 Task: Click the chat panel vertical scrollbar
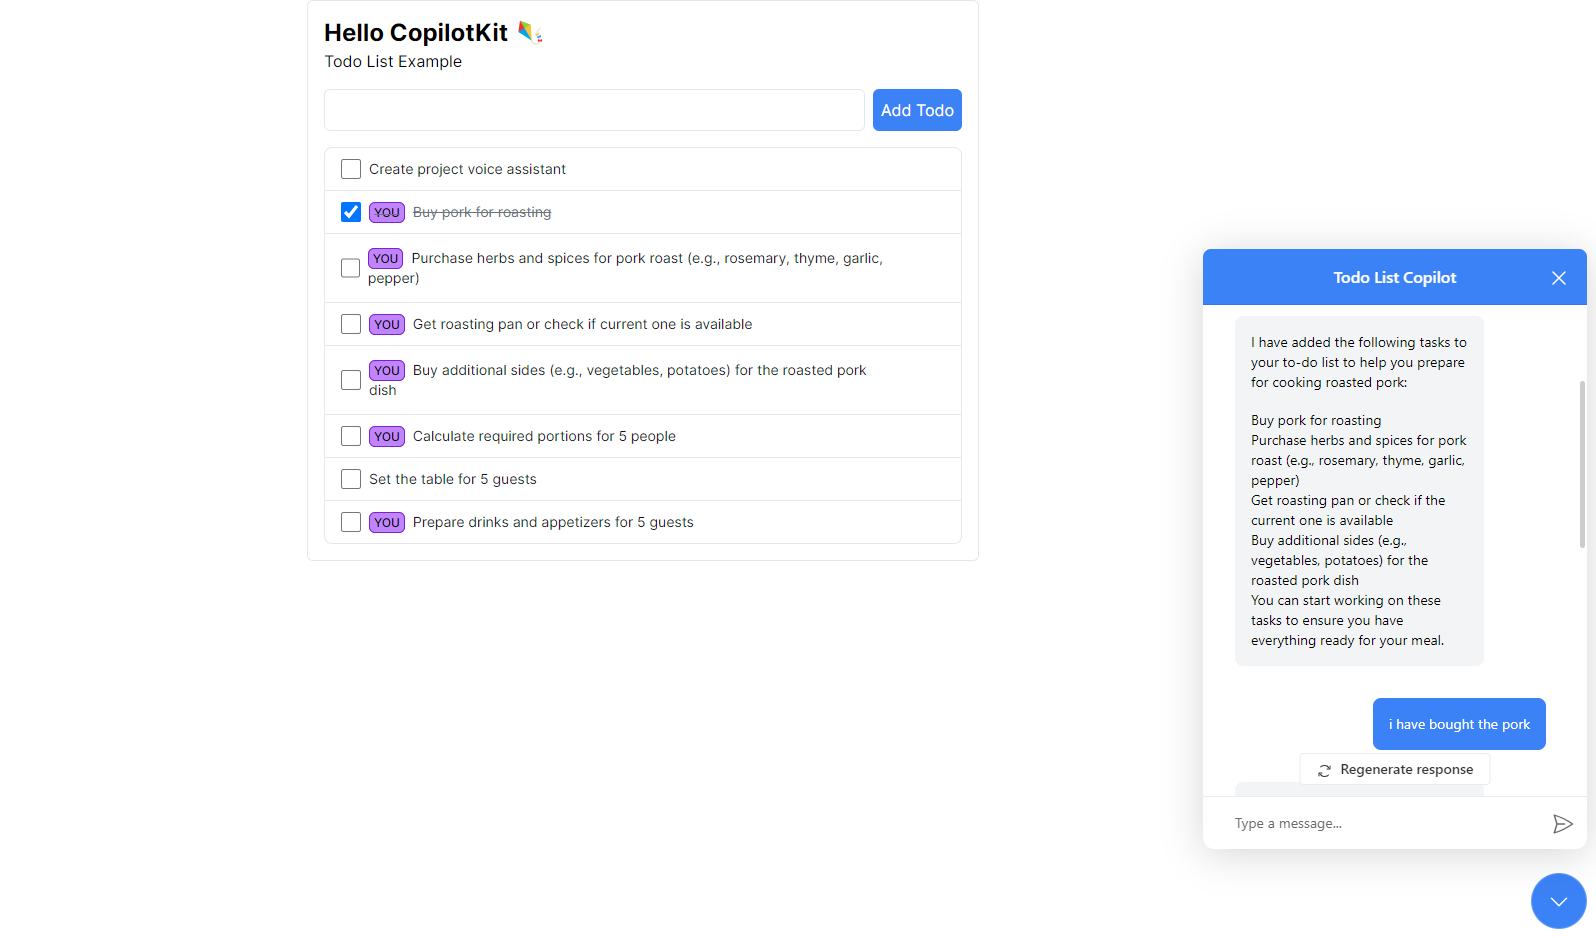click(x=1582, y=464)
